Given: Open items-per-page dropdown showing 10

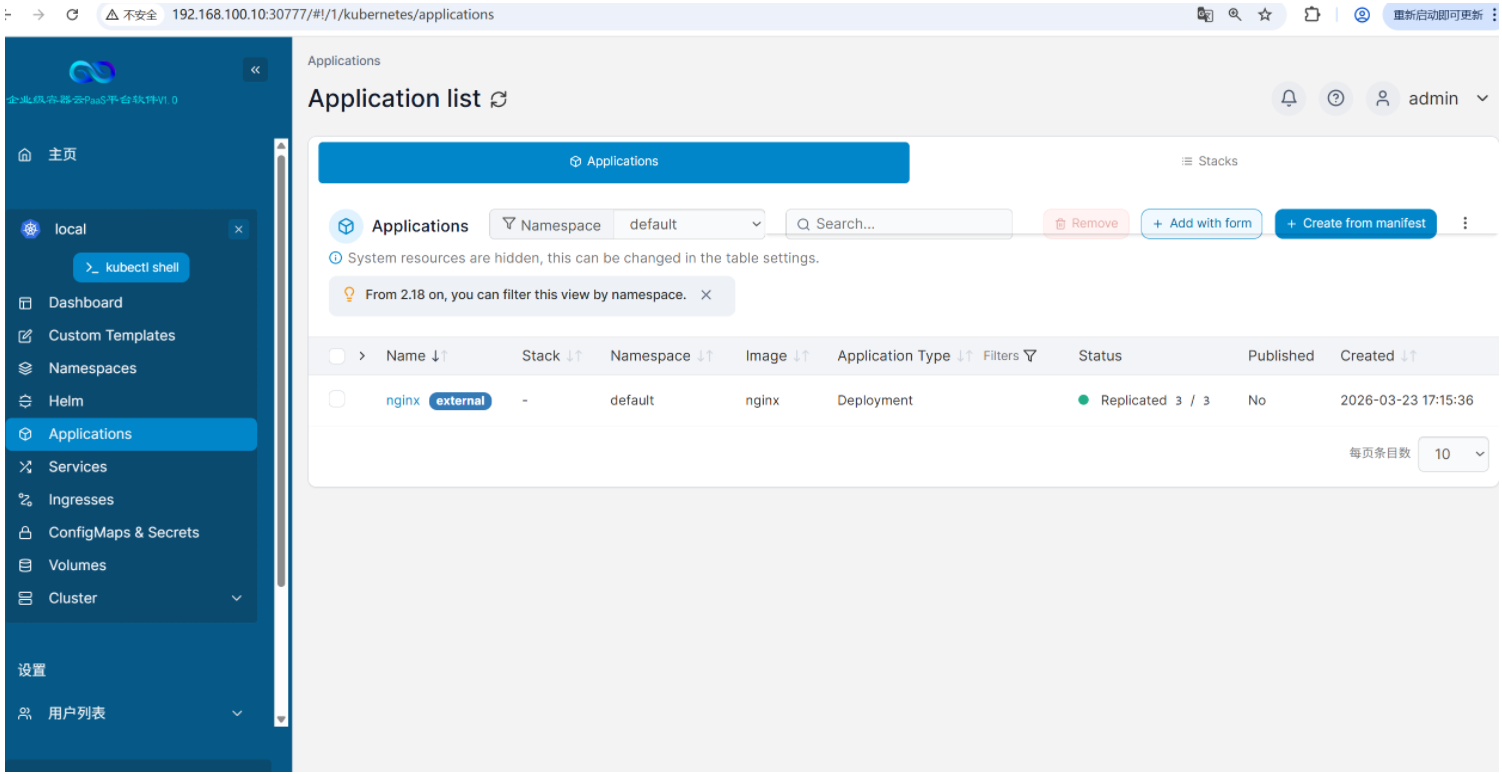Looking at the screenshot, I should coord(1453,454).
